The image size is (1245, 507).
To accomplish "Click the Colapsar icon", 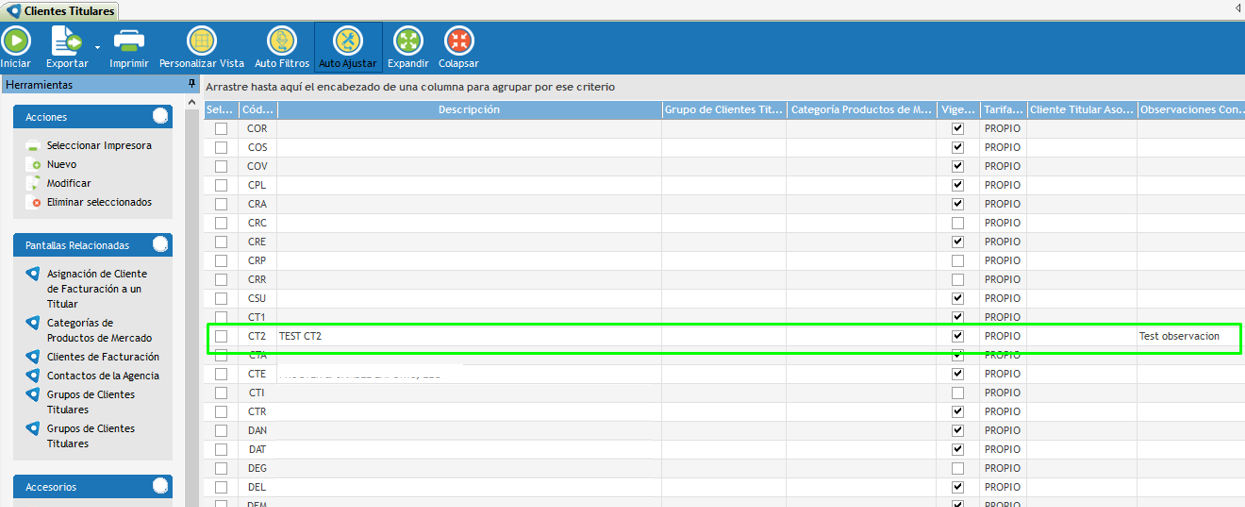I will click(458, 41).
